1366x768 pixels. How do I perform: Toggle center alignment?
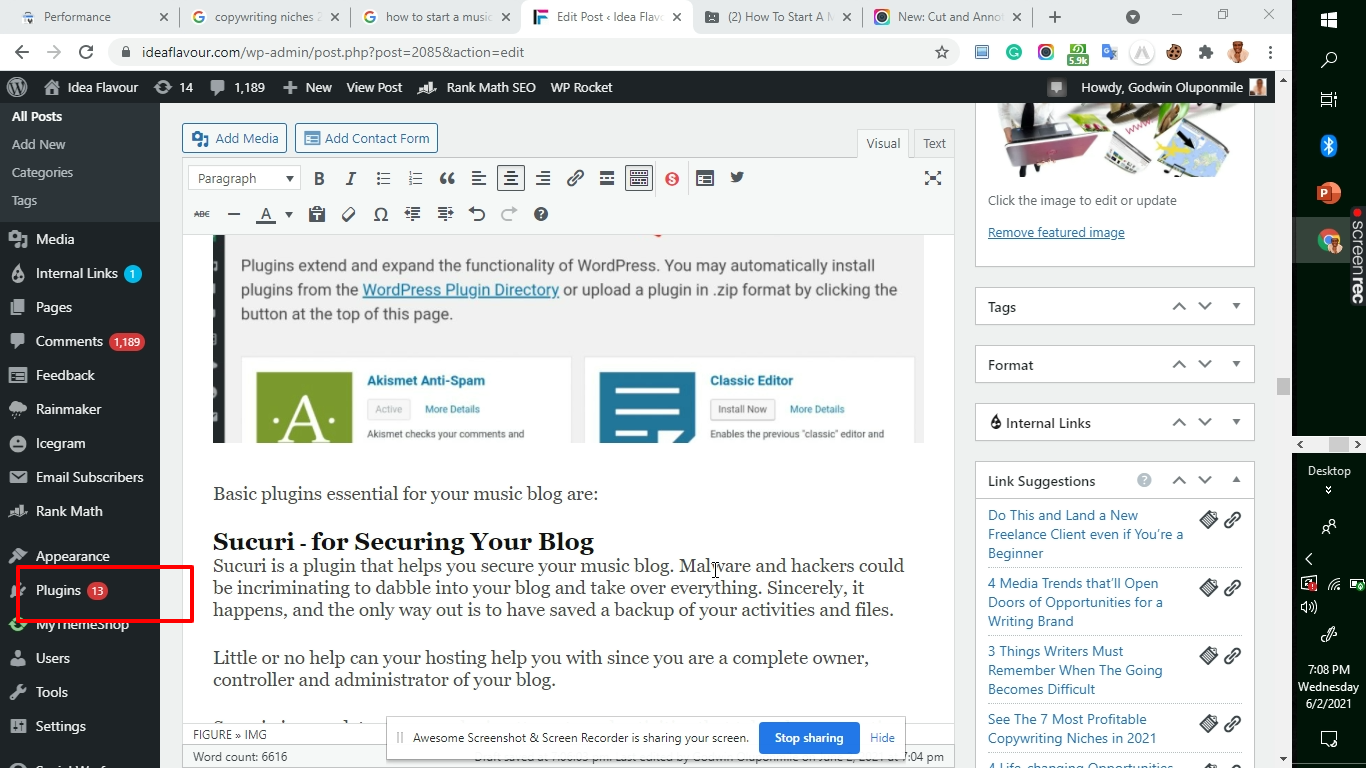[511, 178]
